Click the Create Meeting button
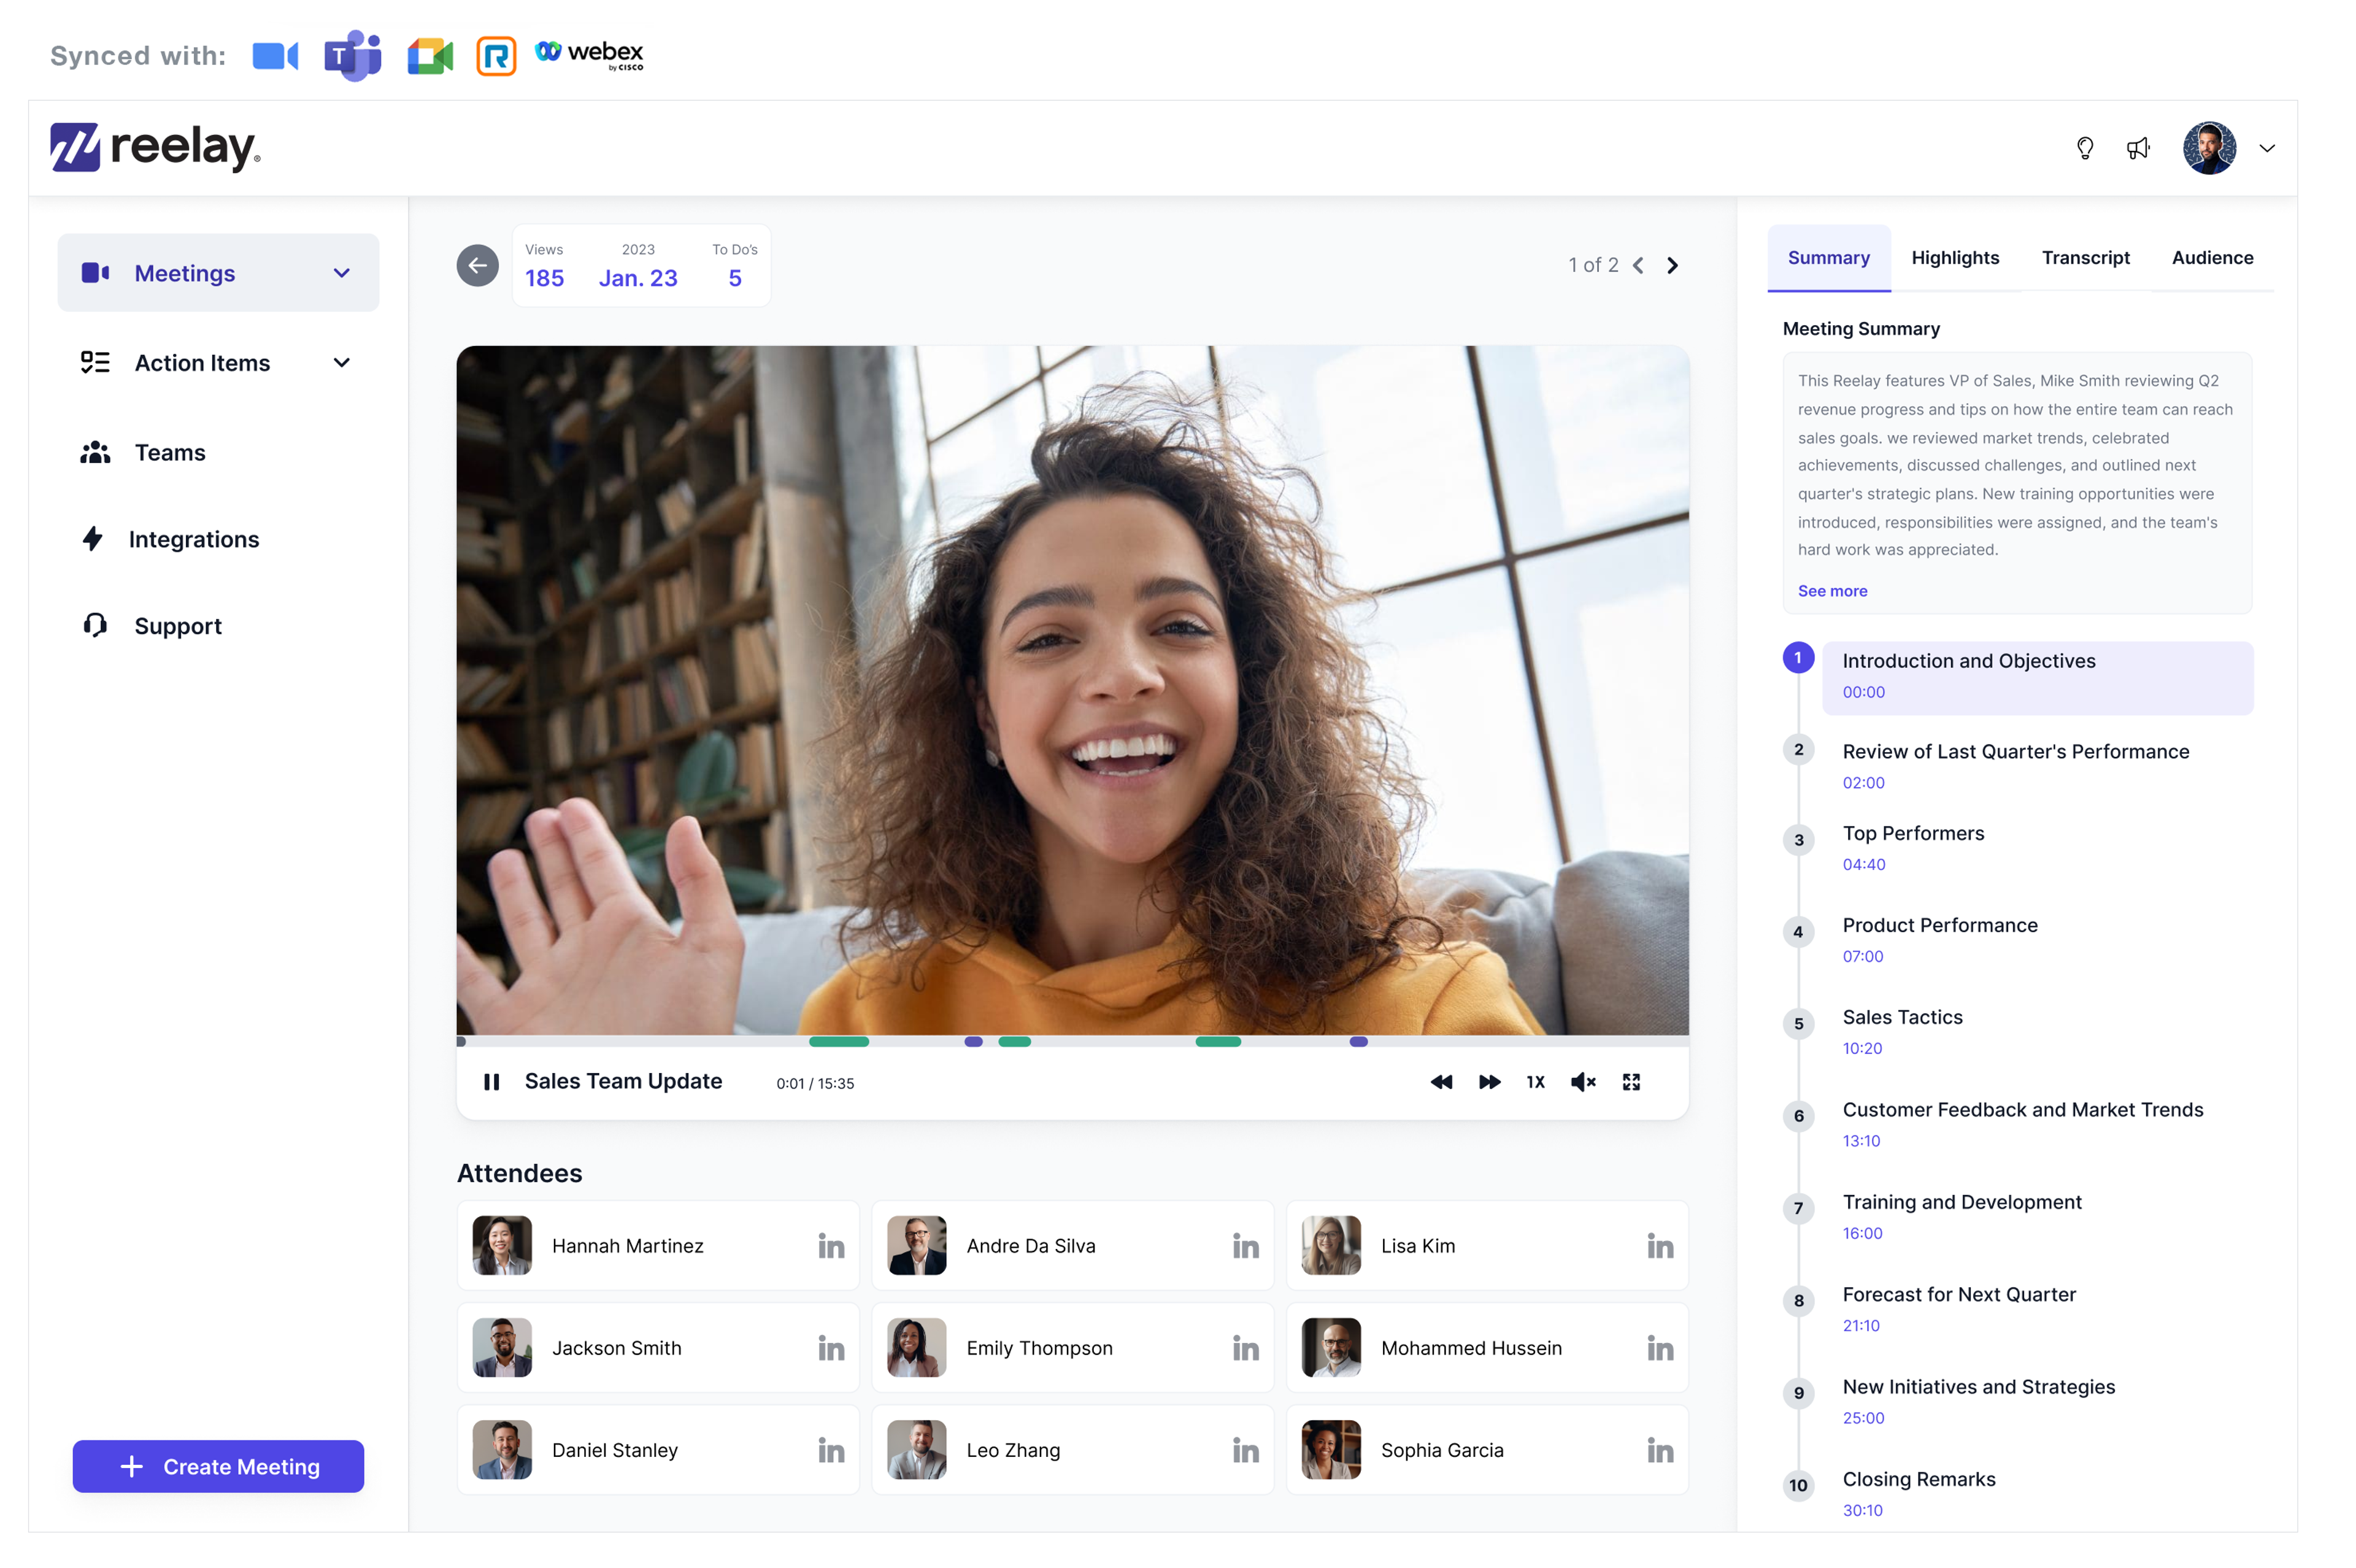This screenshot has width=2356, height=1568. coord(218,1466)
